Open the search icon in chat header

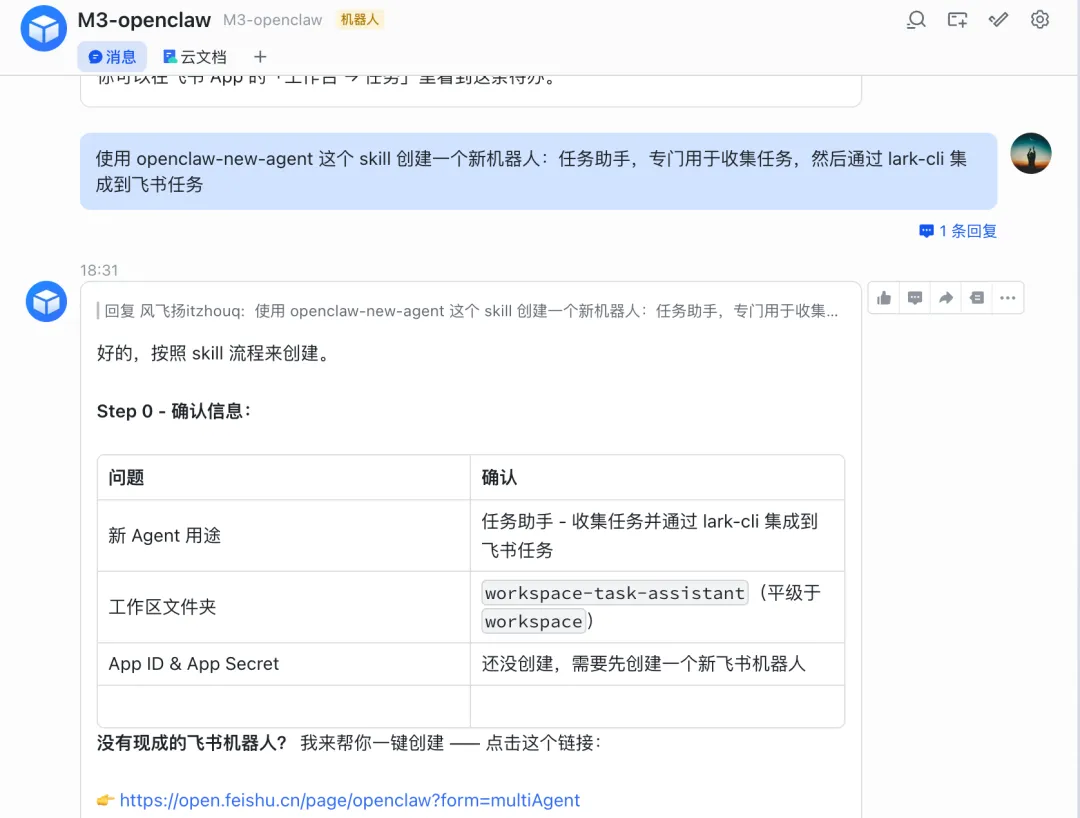coord(915,20)
